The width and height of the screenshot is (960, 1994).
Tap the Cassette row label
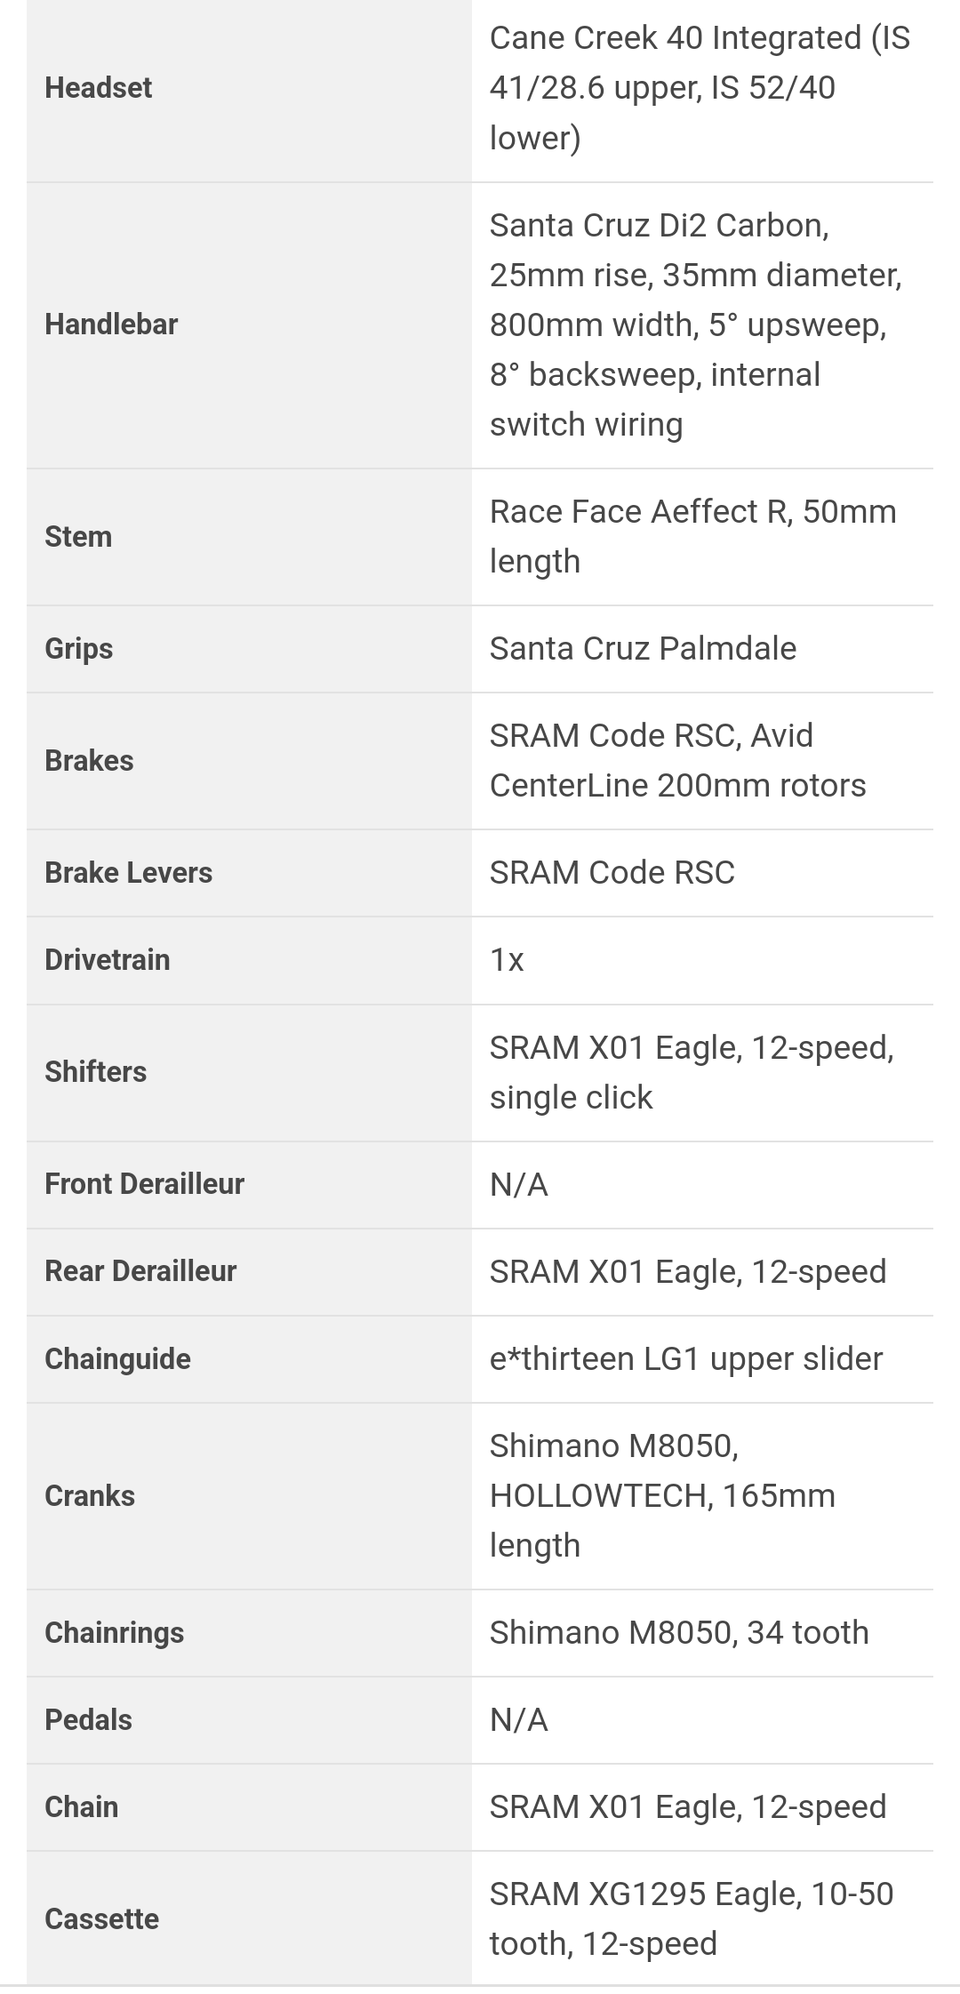click(x=102, y=1919)
